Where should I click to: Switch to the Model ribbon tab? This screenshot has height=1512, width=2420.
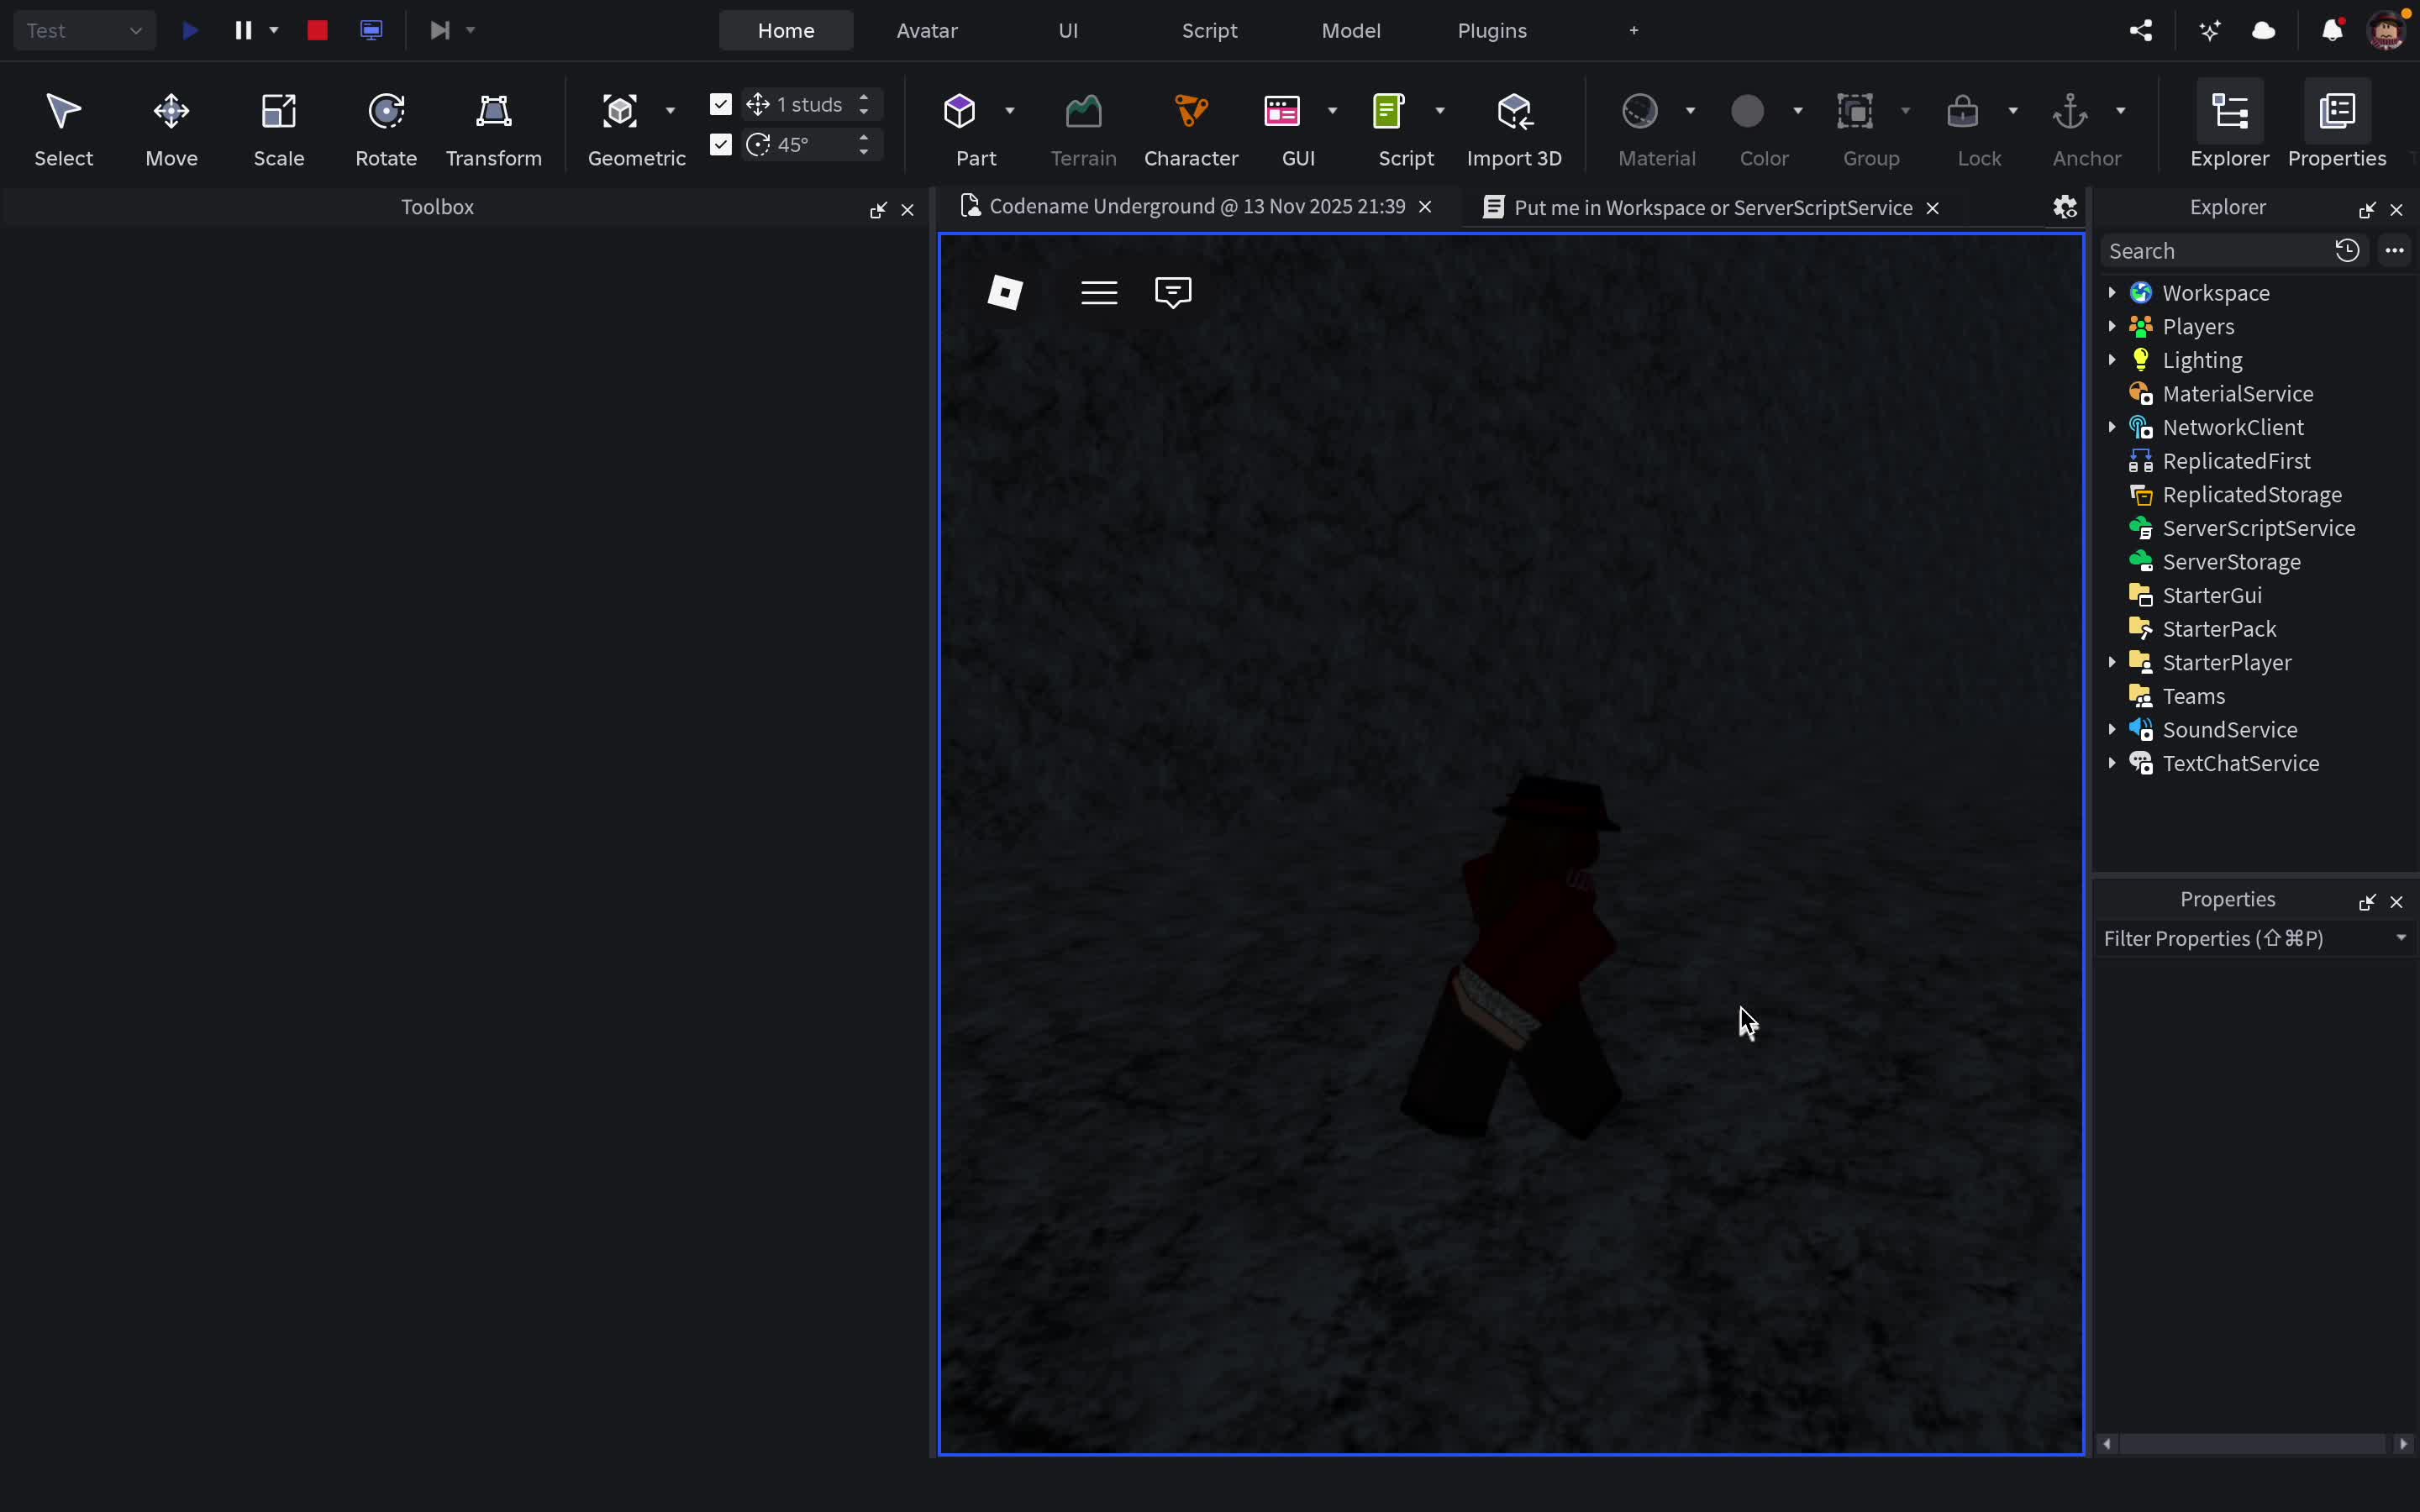click(1350, 30)
